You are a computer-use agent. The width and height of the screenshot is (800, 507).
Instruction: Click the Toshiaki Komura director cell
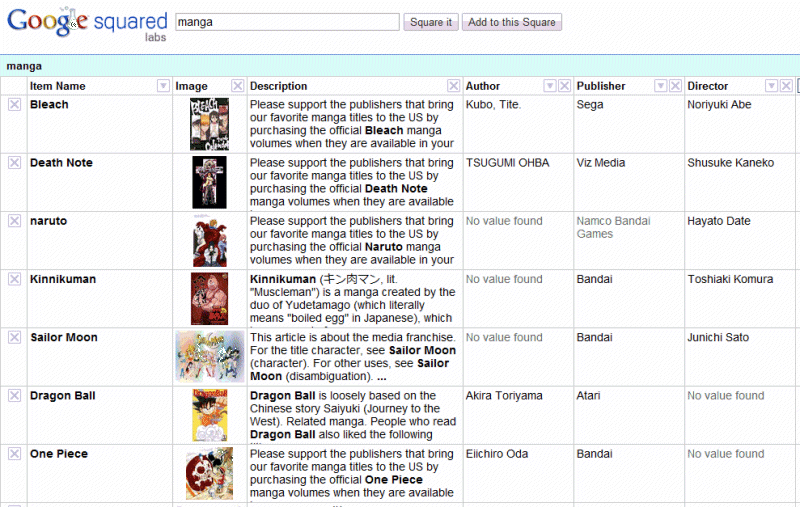click(730, 279)
